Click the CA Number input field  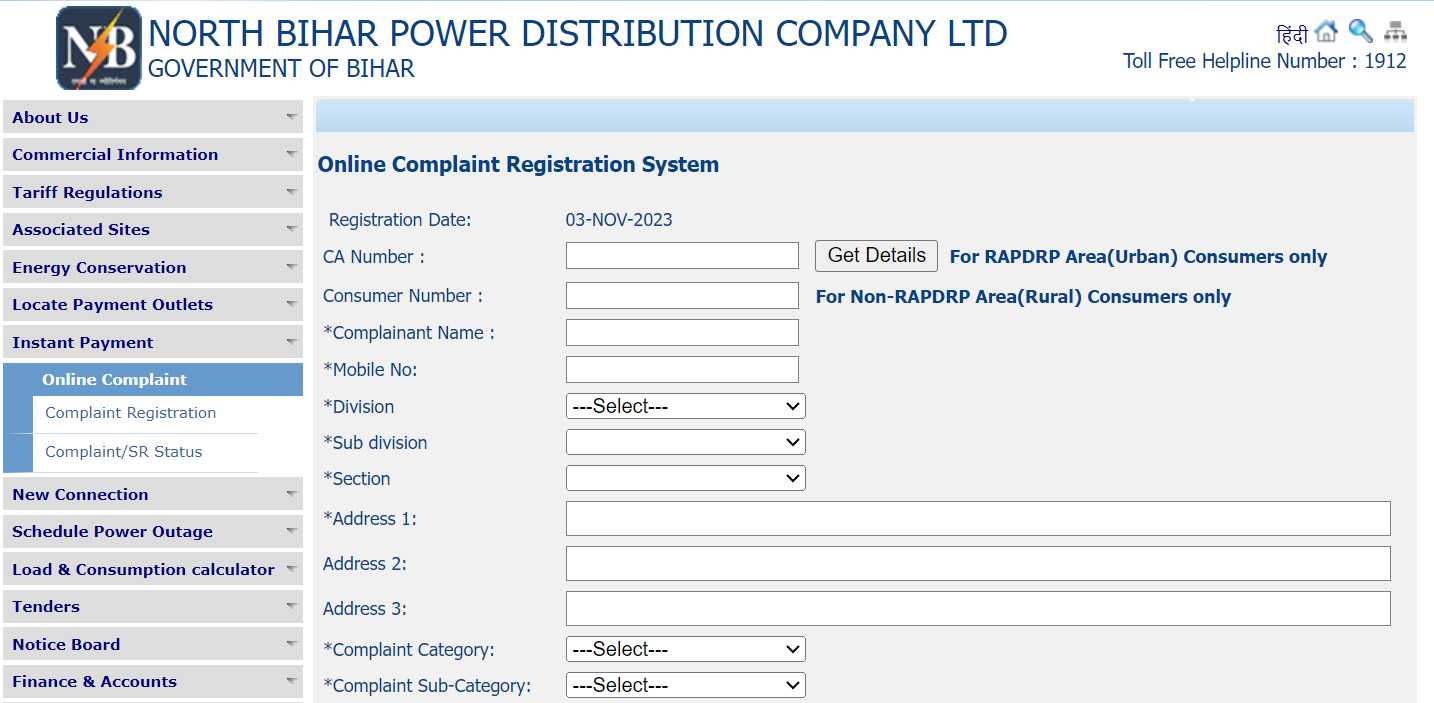tap(682, 256)
